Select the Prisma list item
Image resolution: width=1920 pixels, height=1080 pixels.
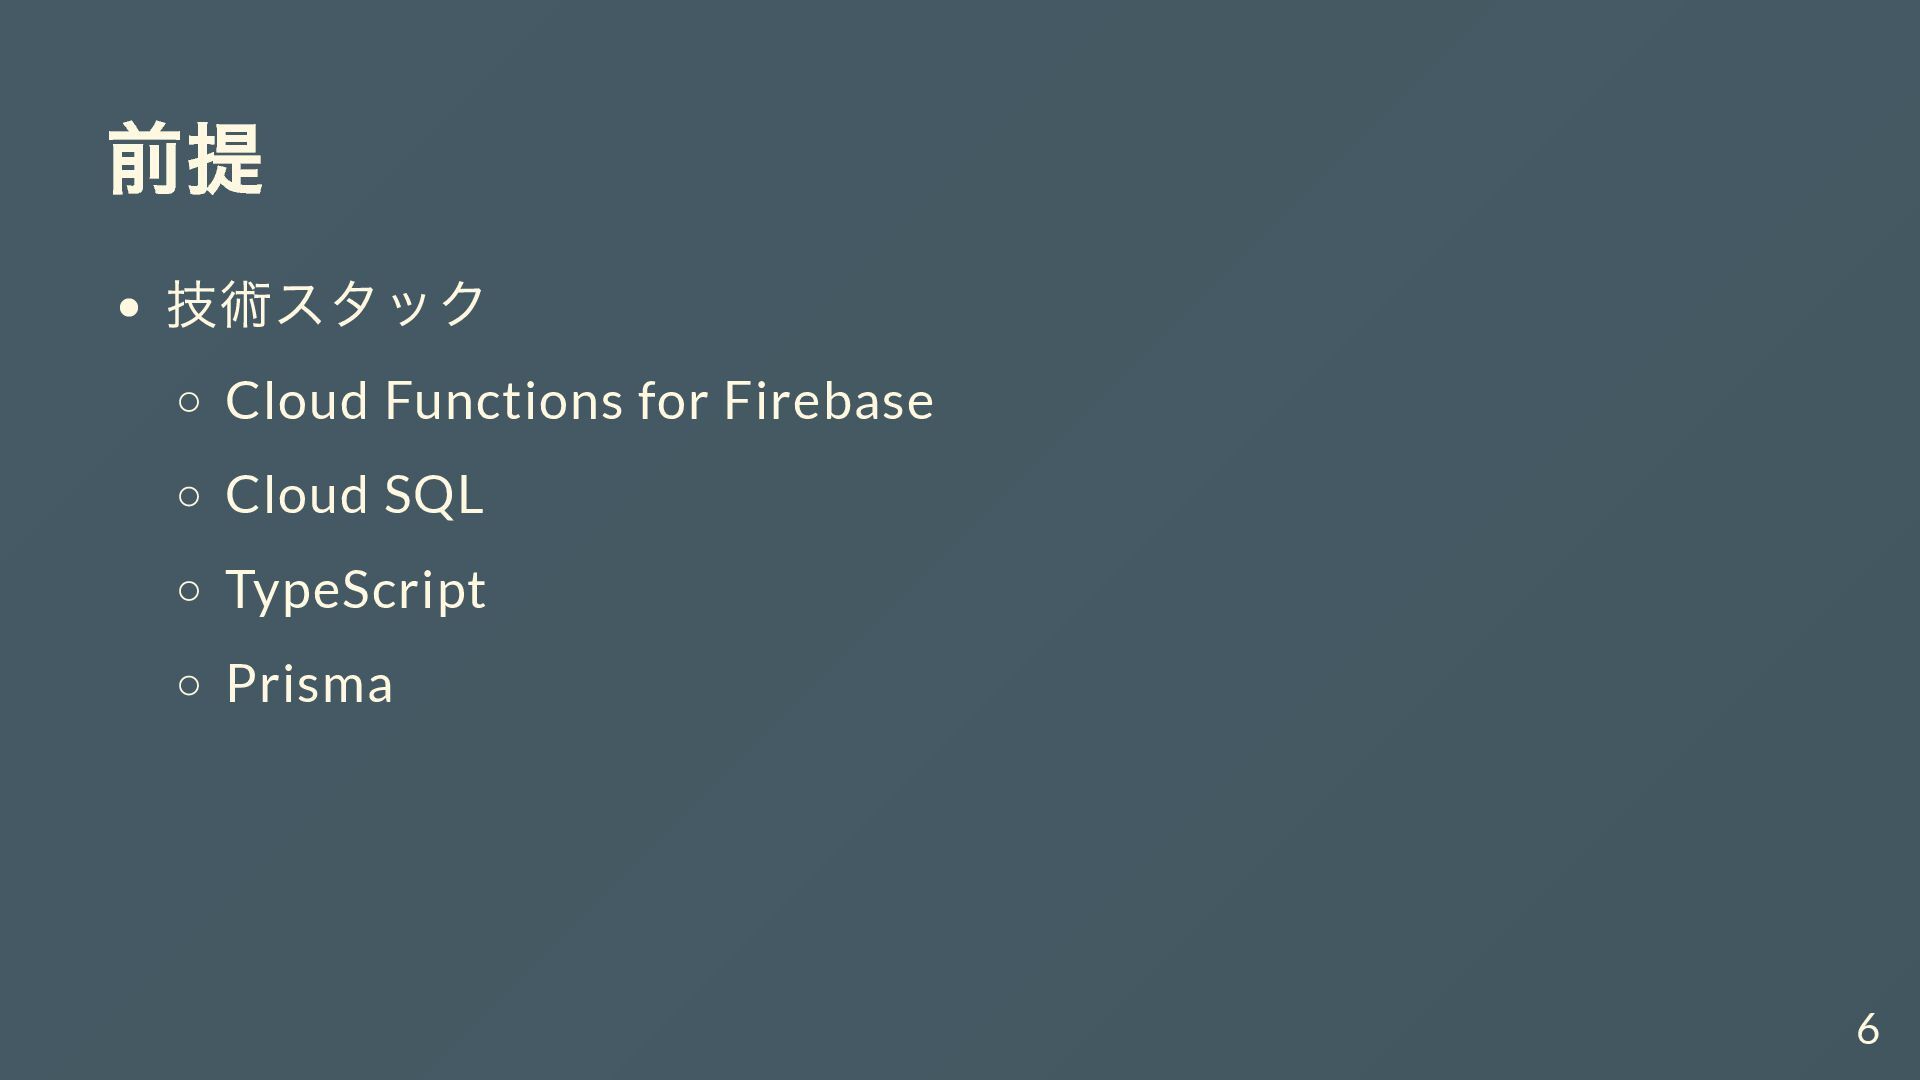(310, 683)
